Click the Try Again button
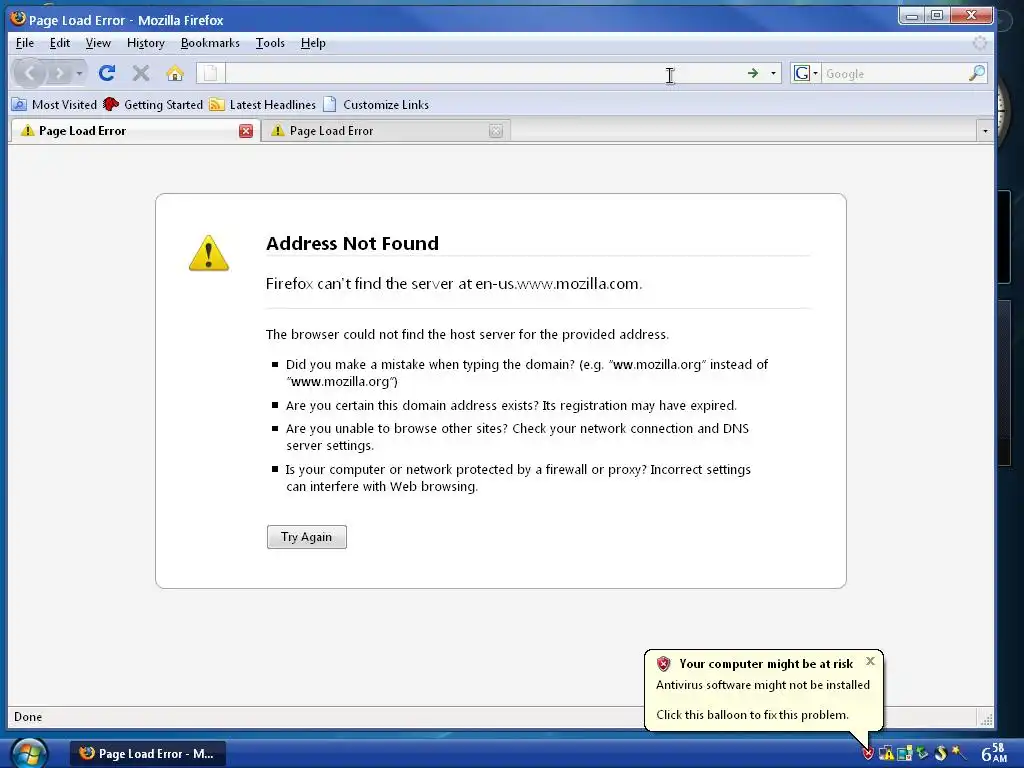1024x768 pixels. click(x=306, y=537)
